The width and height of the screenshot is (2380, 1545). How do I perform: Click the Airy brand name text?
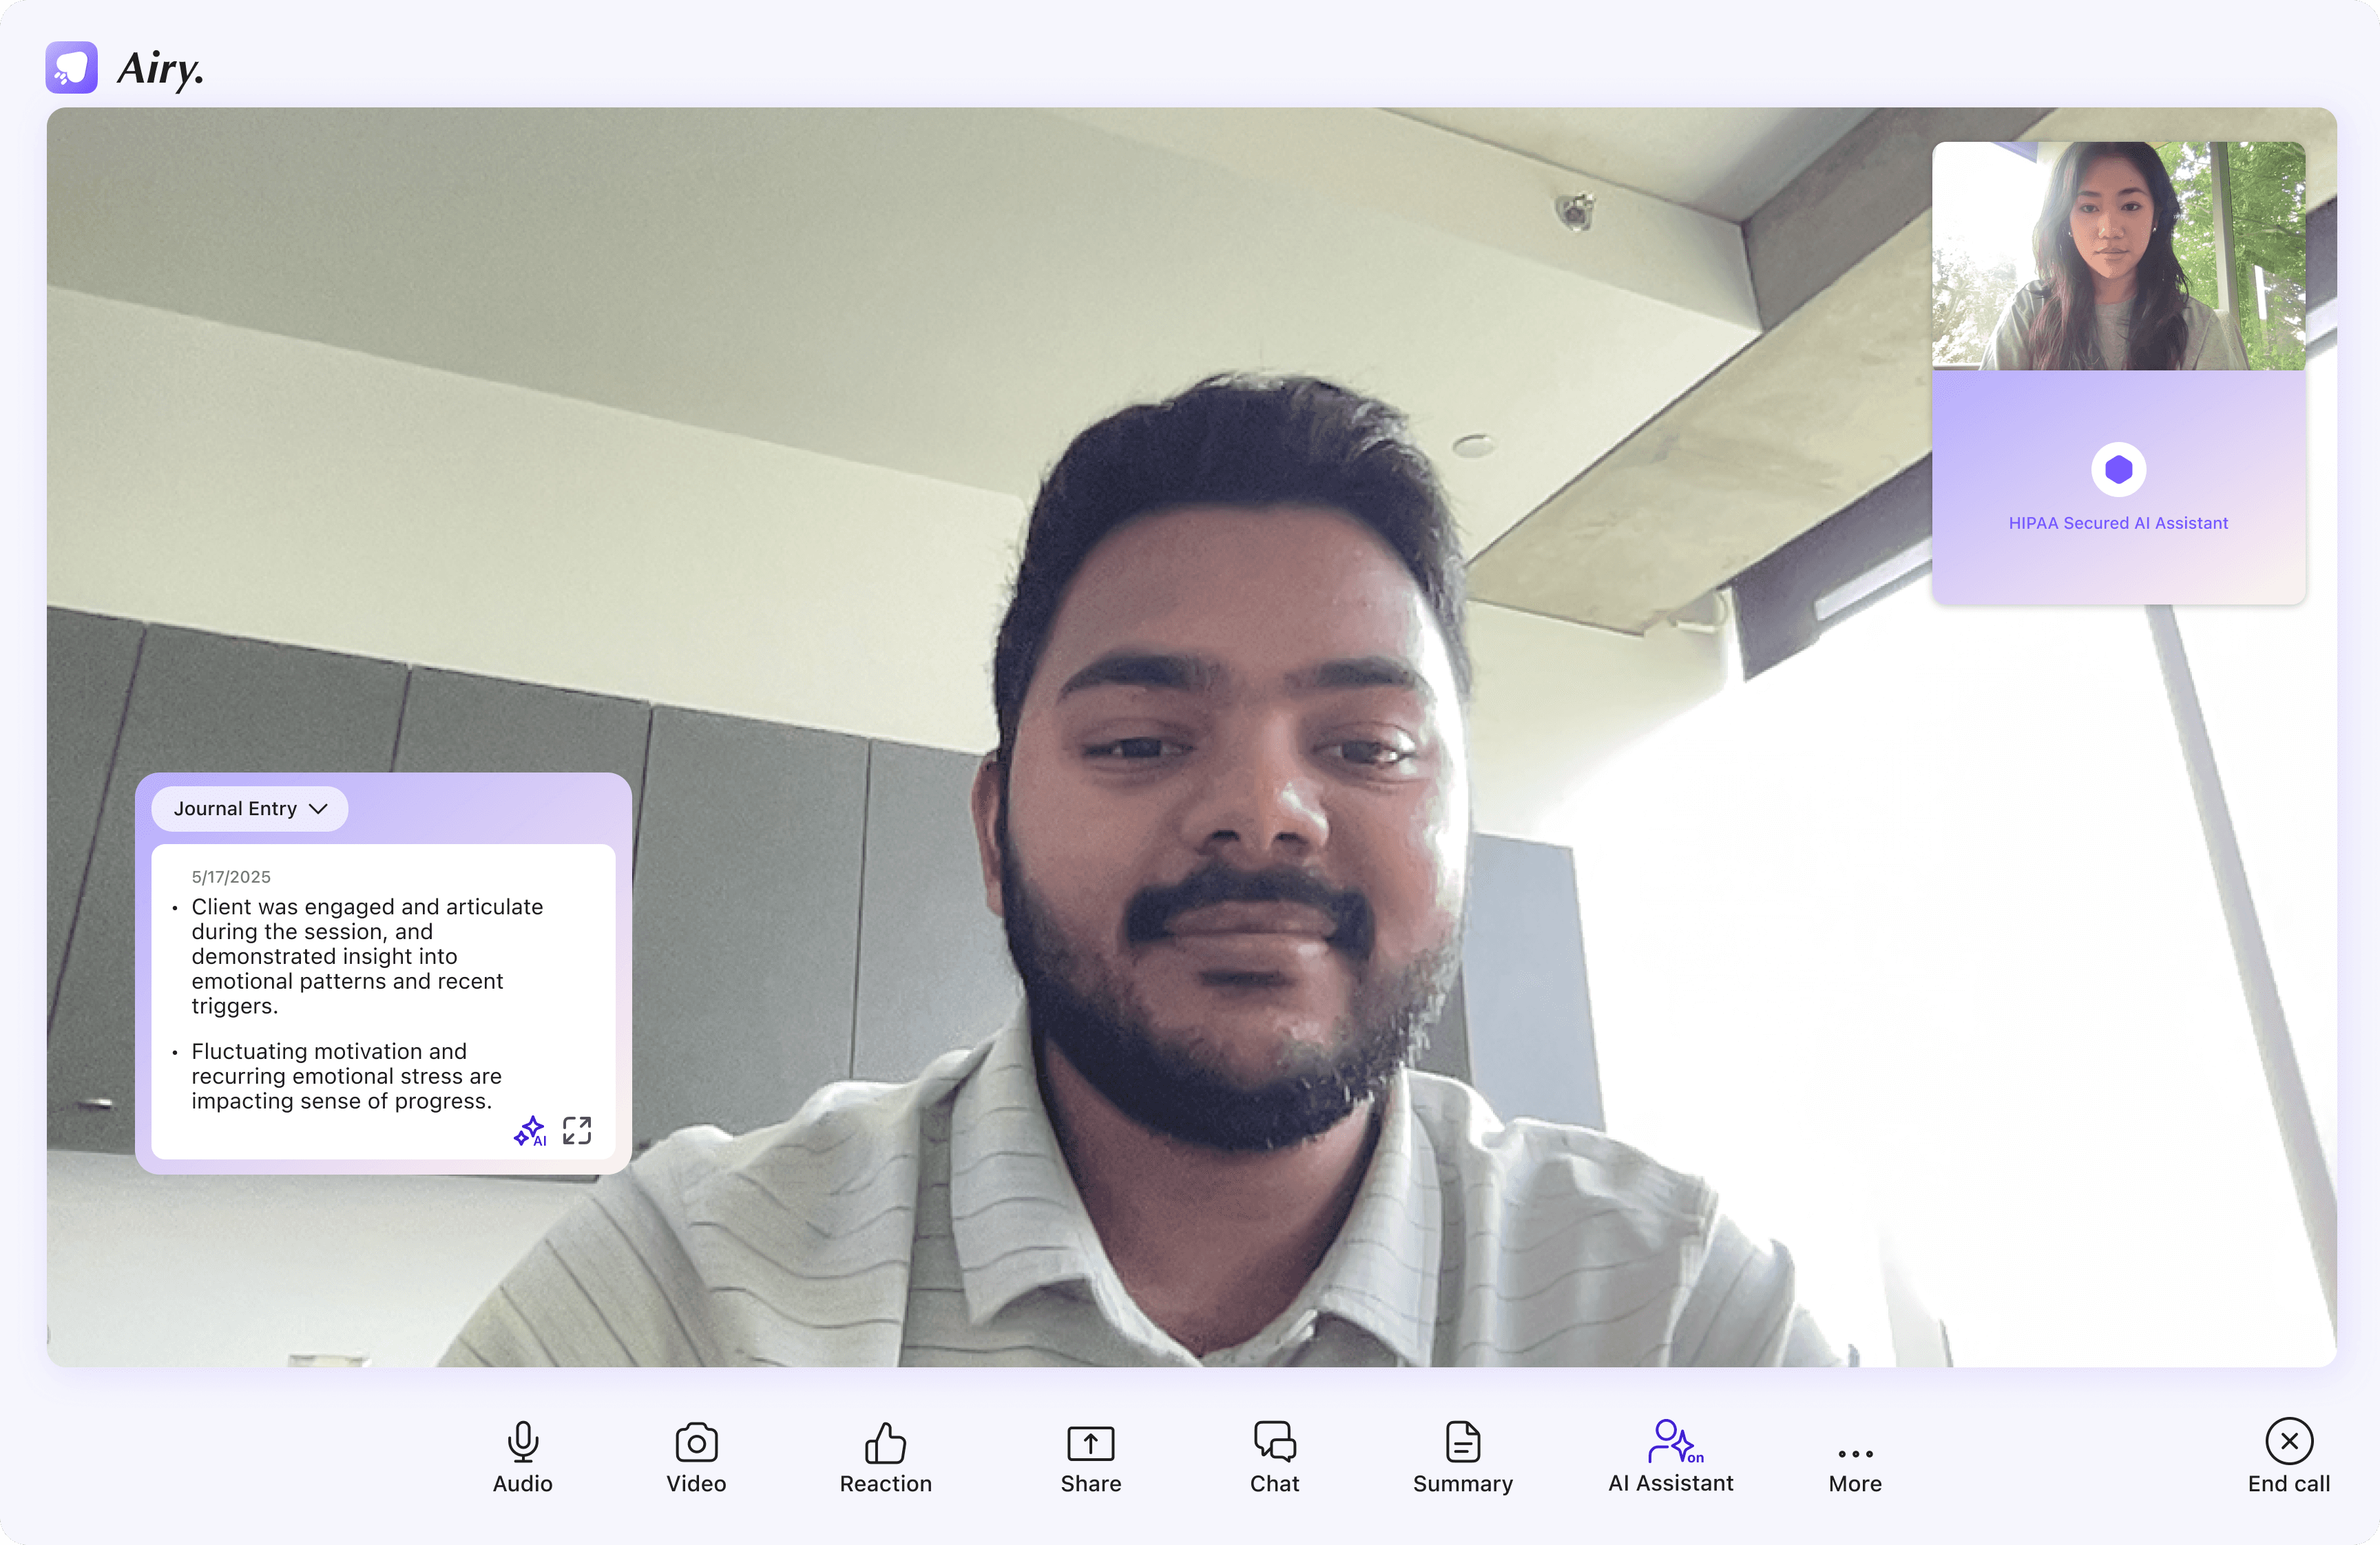160,68
